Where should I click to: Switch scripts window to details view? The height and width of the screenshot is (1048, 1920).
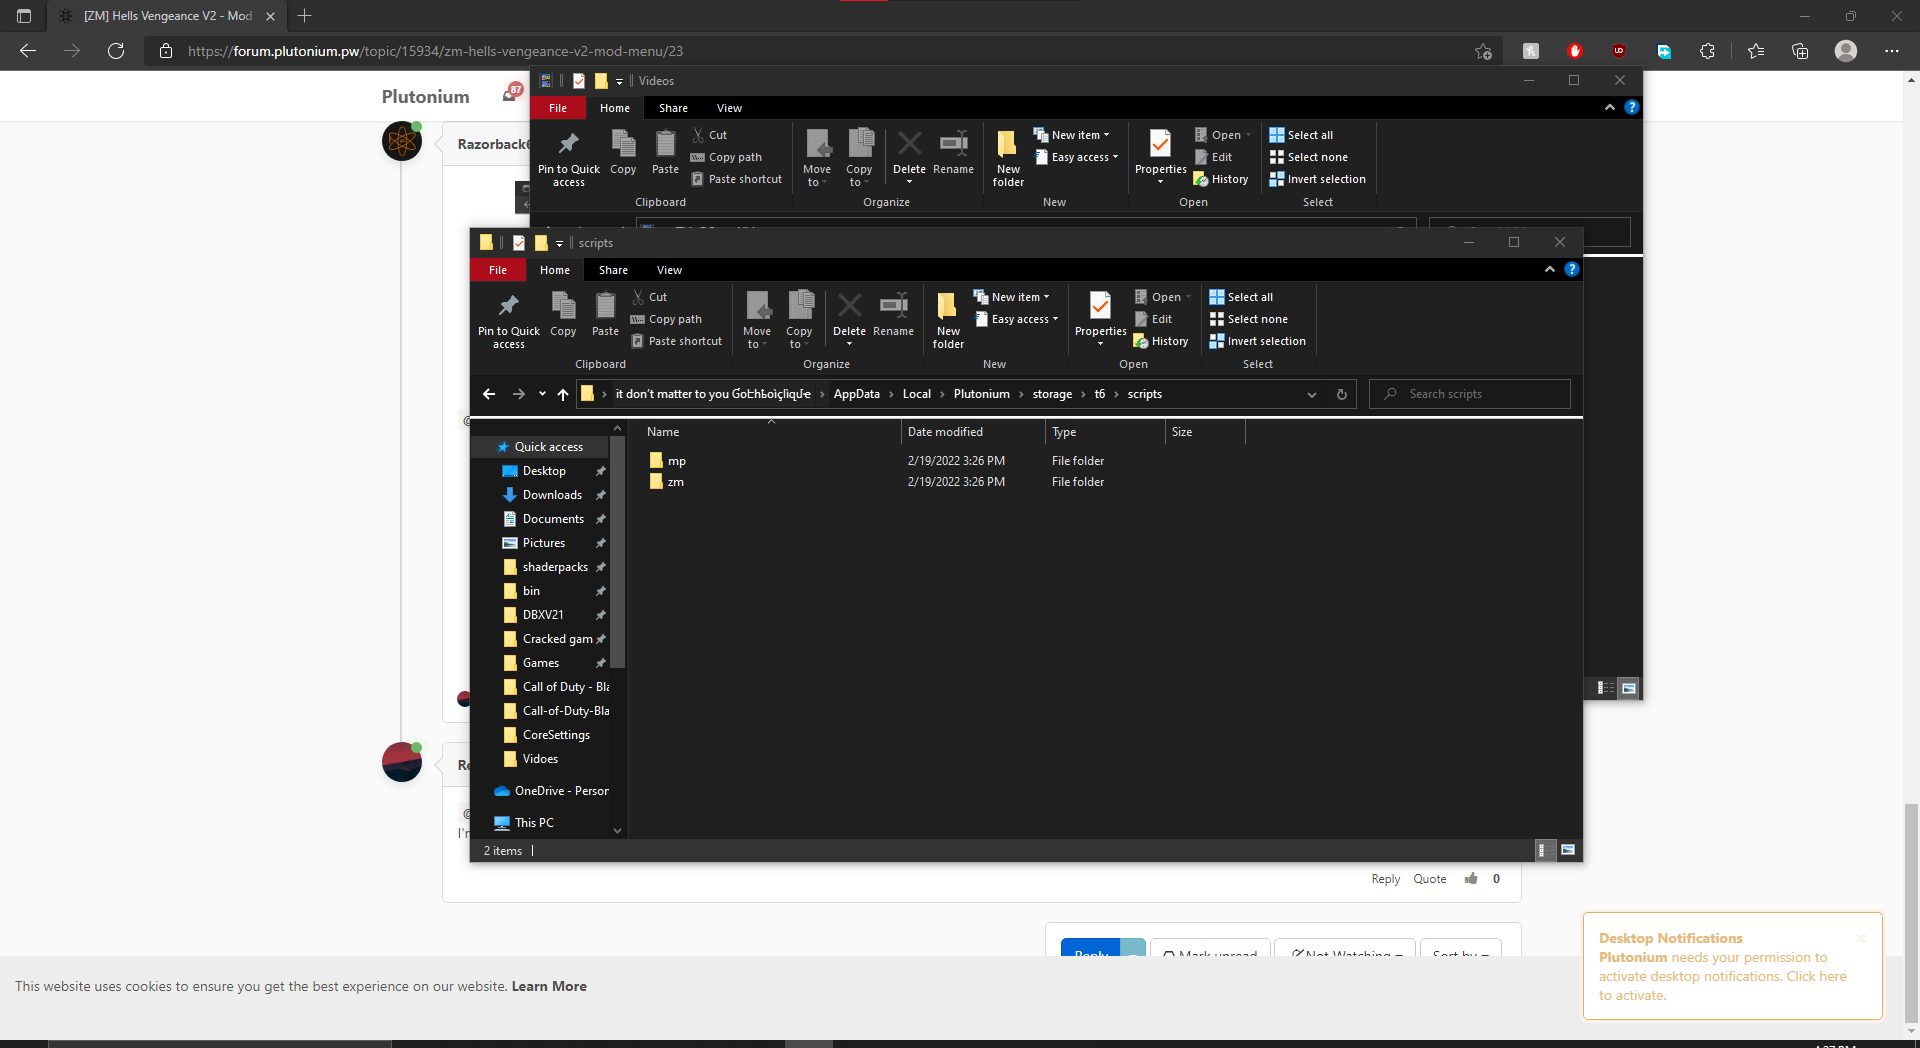[x=1543, y=850]
